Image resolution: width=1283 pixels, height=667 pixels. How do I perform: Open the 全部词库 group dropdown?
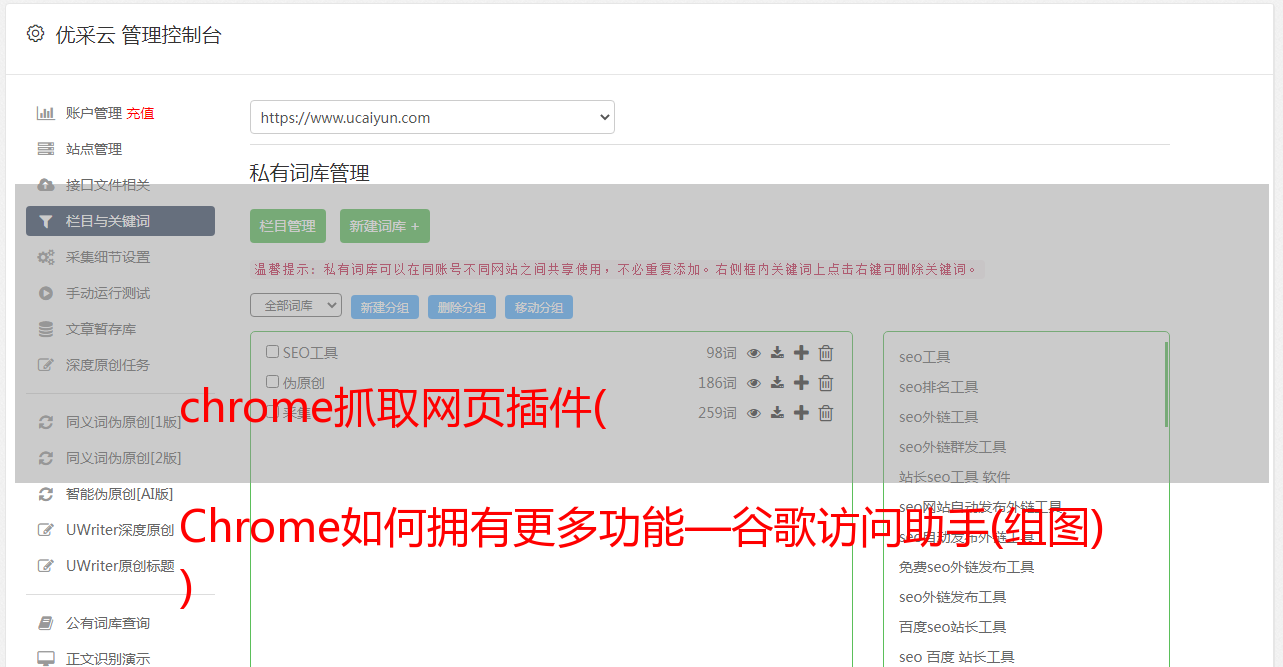(296, 305)
